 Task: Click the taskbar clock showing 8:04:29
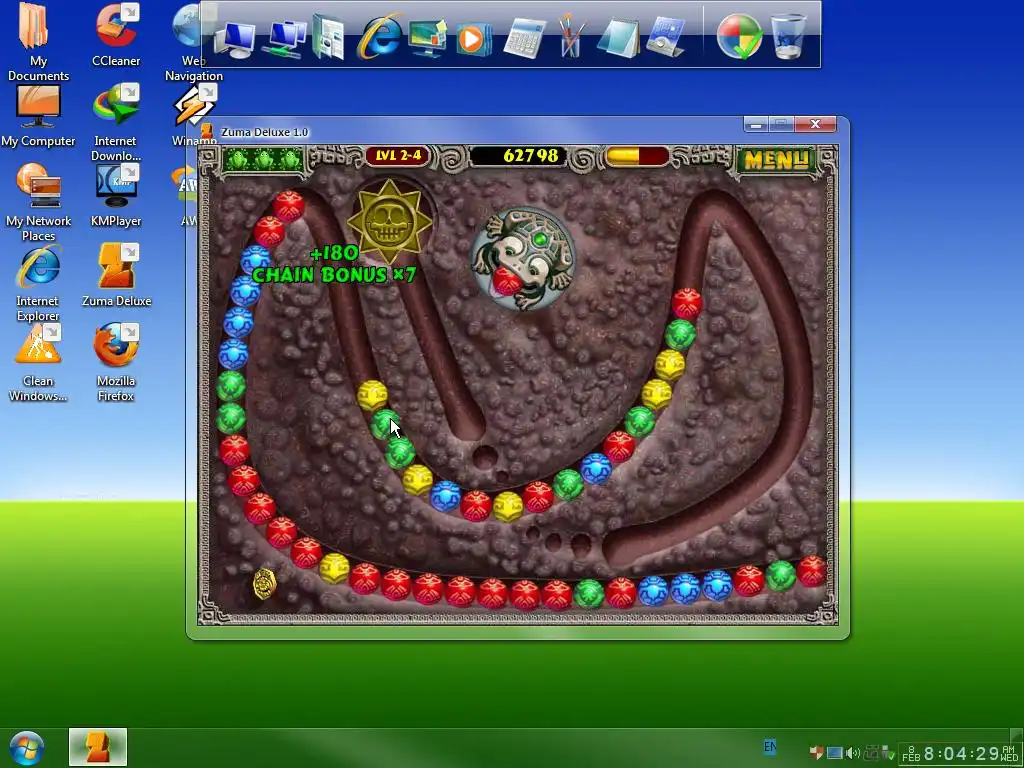(x=961, y=754)
